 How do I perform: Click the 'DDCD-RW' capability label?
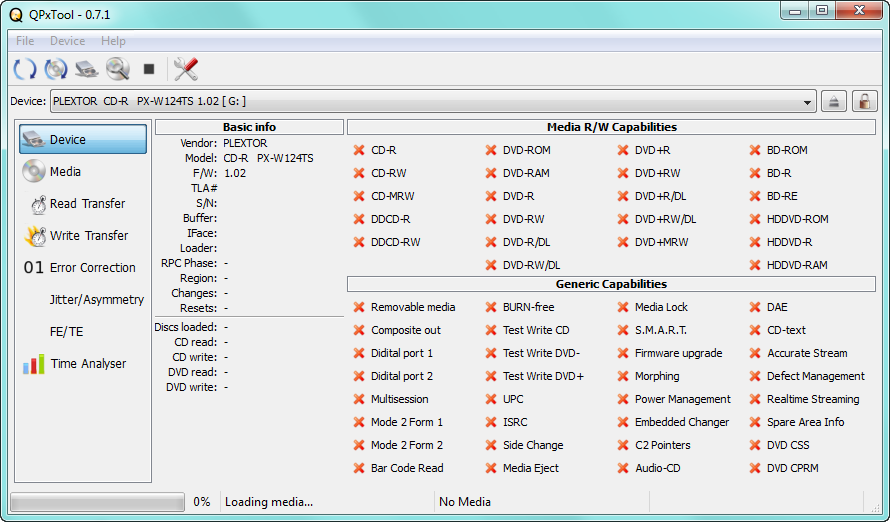pos(396,242)
